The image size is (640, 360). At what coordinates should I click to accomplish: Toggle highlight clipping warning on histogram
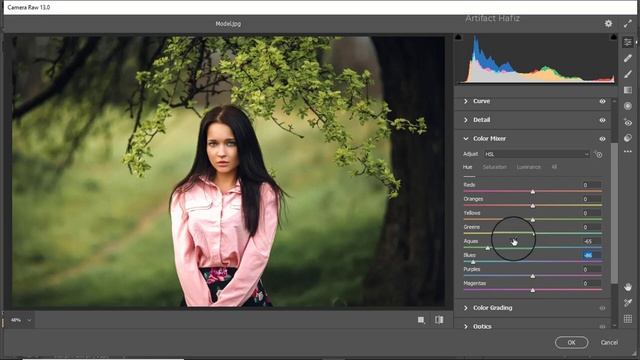coord(613,37)
